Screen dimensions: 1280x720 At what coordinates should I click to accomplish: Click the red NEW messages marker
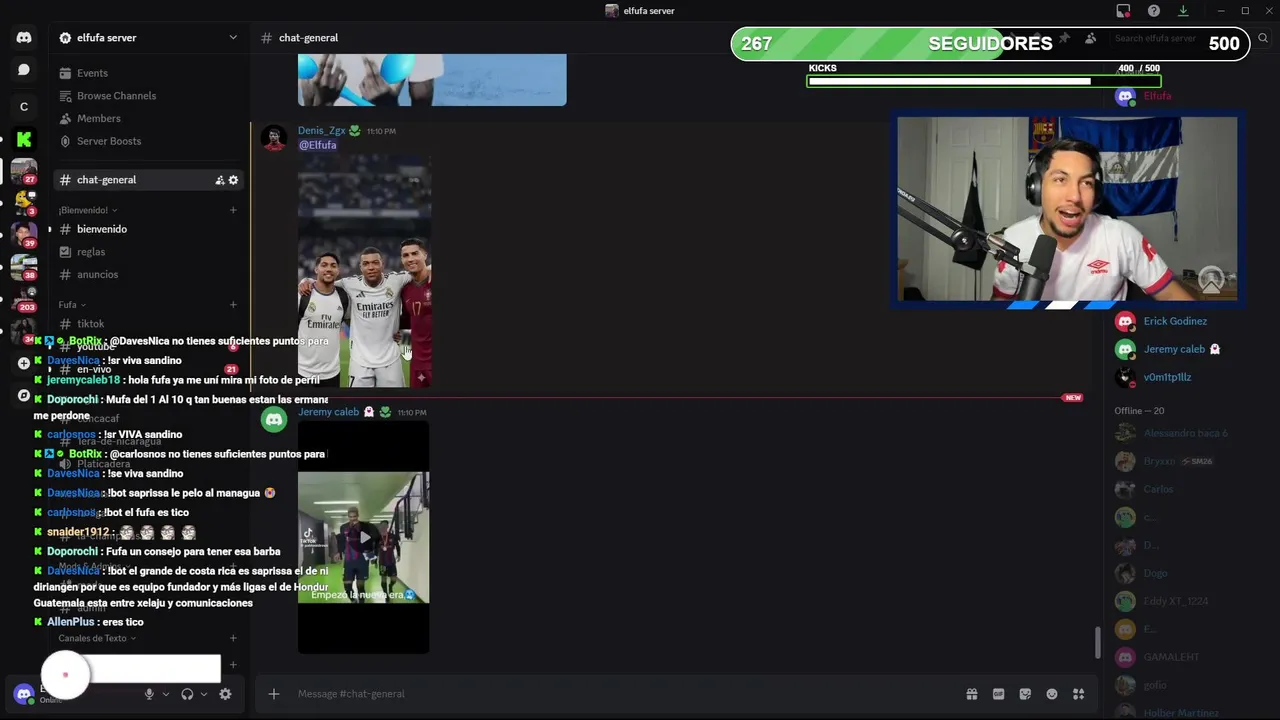tap(1073, 398)
